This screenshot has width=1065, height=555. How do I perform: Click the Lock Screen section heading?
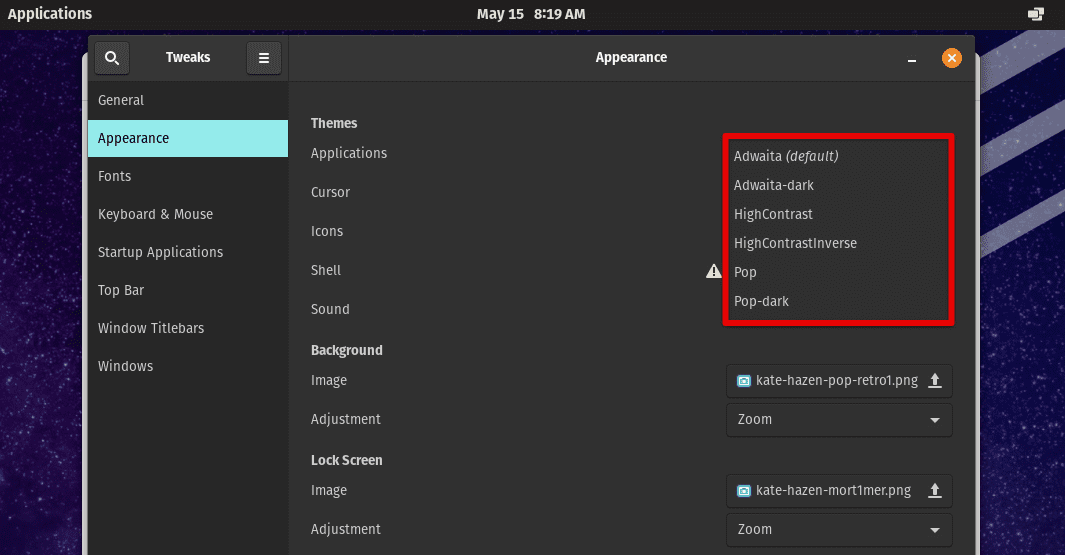[346, 460]
